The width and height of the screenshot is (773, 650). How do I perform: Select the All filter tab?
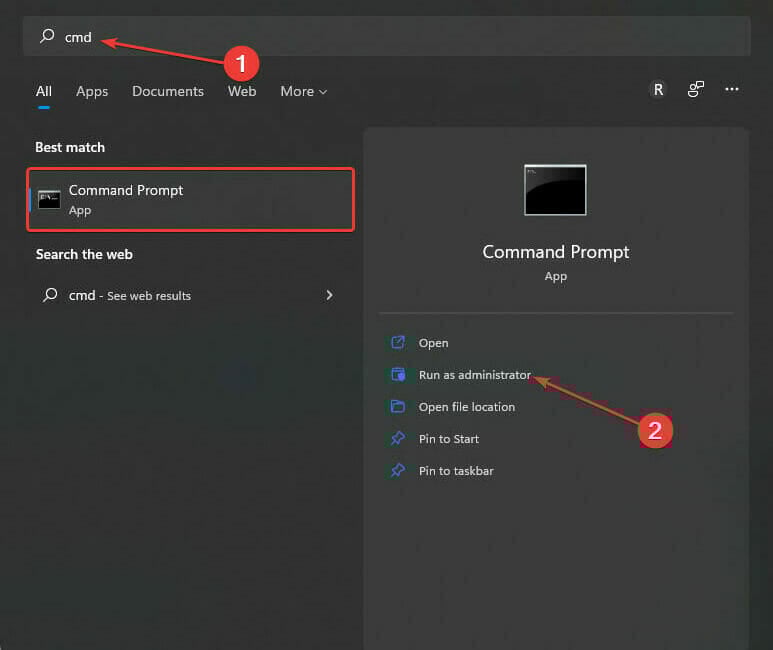[x=44, y=91]
